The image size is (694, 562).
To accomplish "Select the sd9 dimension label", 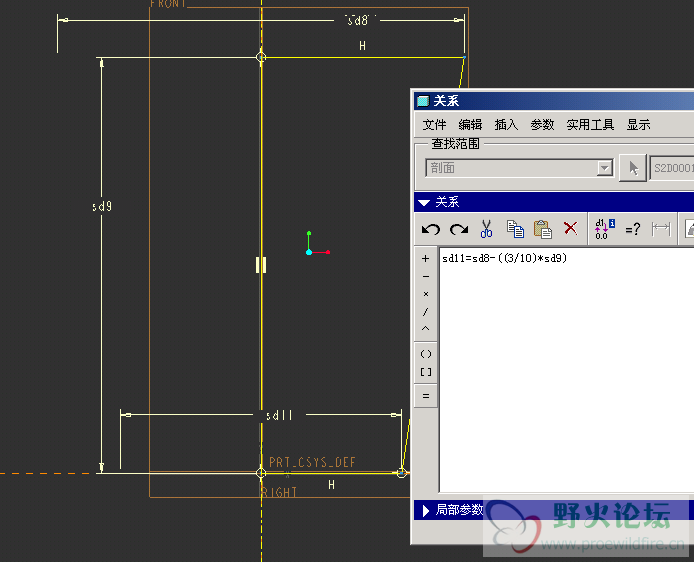I will 102,206.
